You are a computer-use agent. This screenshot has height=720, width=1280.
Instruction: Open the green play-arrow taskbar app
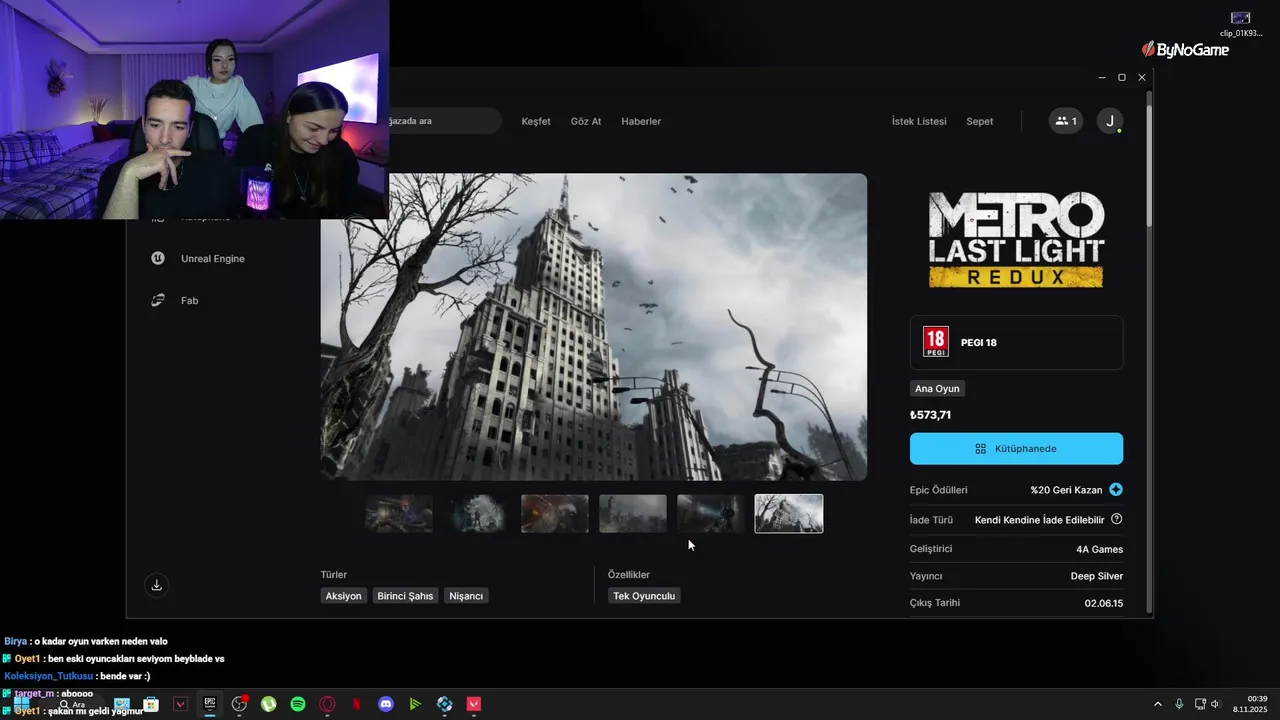tap(415, 704)
